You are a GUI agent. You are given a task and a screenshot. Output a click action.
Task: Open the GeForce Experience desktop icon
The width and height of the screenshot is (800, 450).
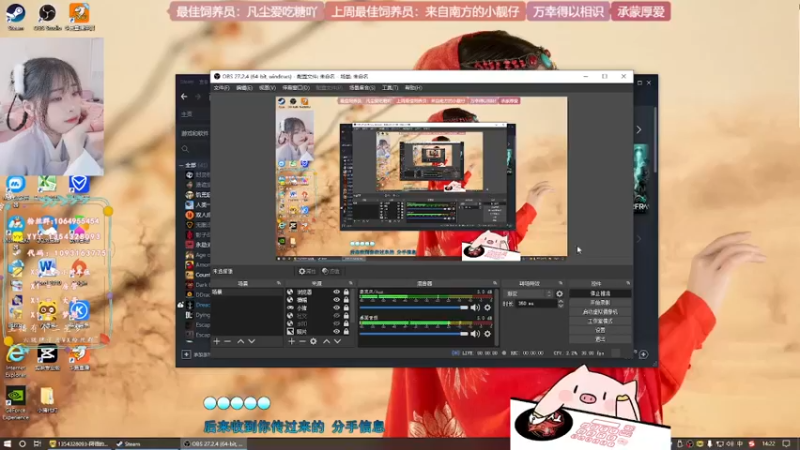coord(16,403)
